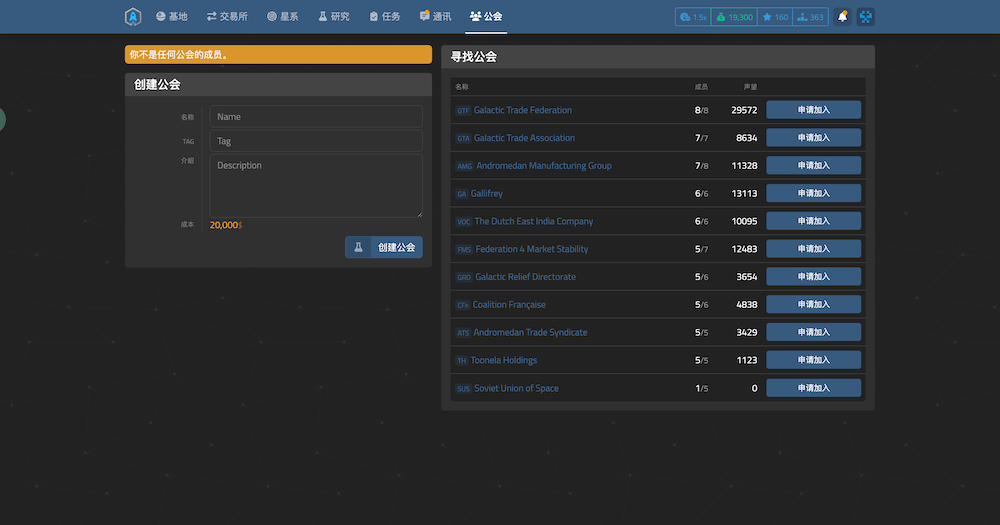
Task: Click the star reputation counter showing 160
Action: 775,17
